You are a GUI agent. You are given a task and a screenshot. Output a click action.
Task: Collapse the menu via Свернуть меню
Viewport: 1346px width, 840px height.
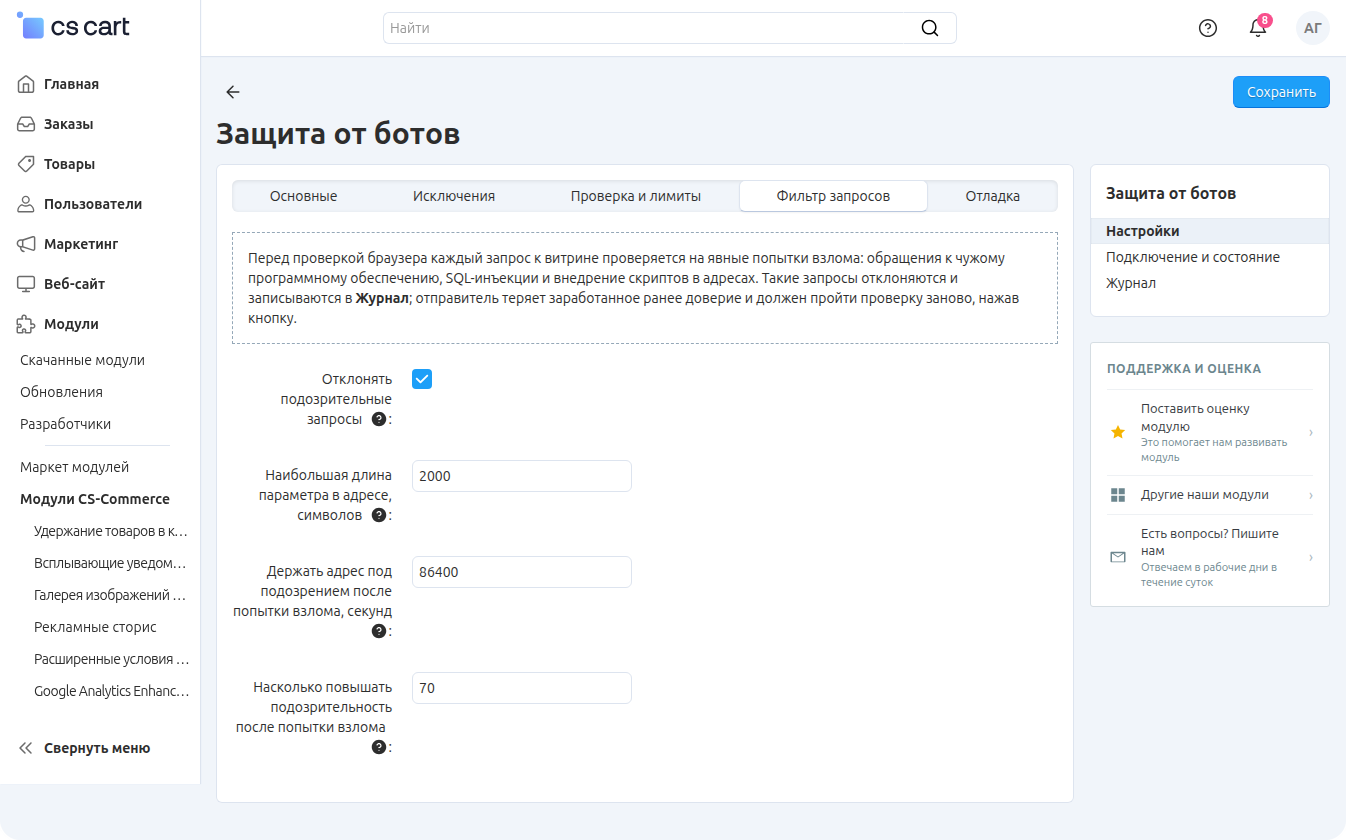coord(85,748)
